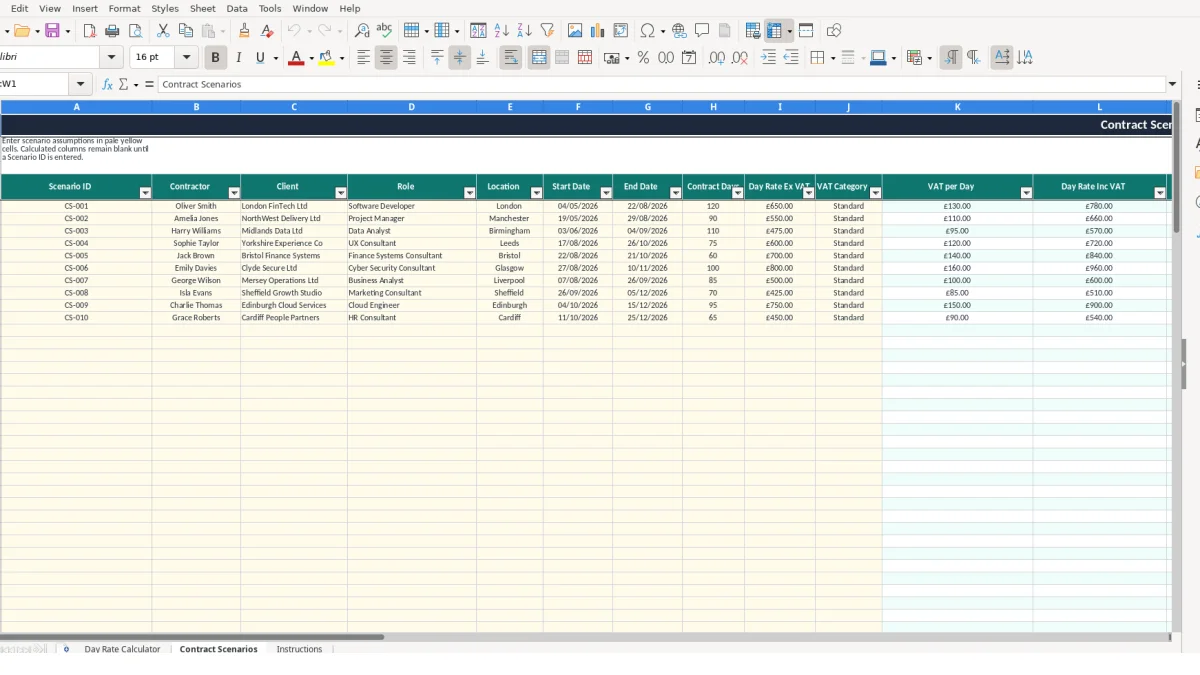Open Print Preview from the toolbar
Viewport: 1200px width, 675px height.
[136, 31]
